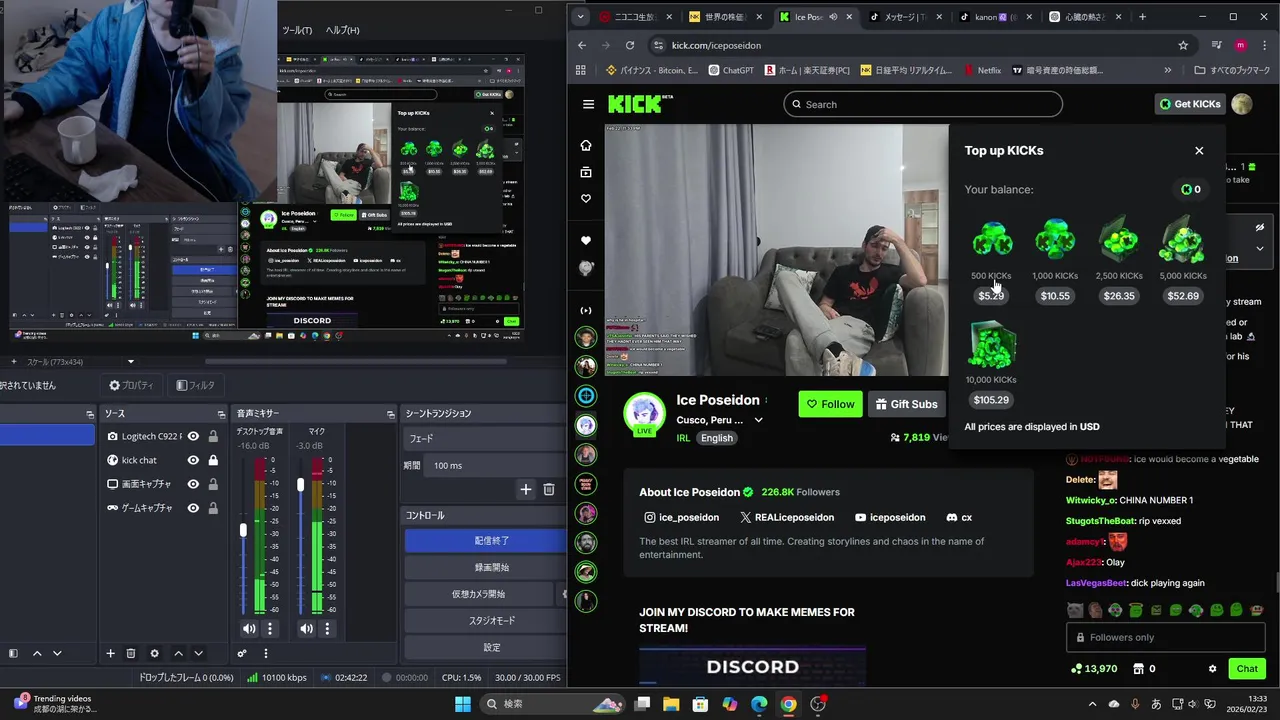Screen dimensions: 1280x720
Task: Adjust デスクトップ音声 volume slider
Action: point(243,531)
